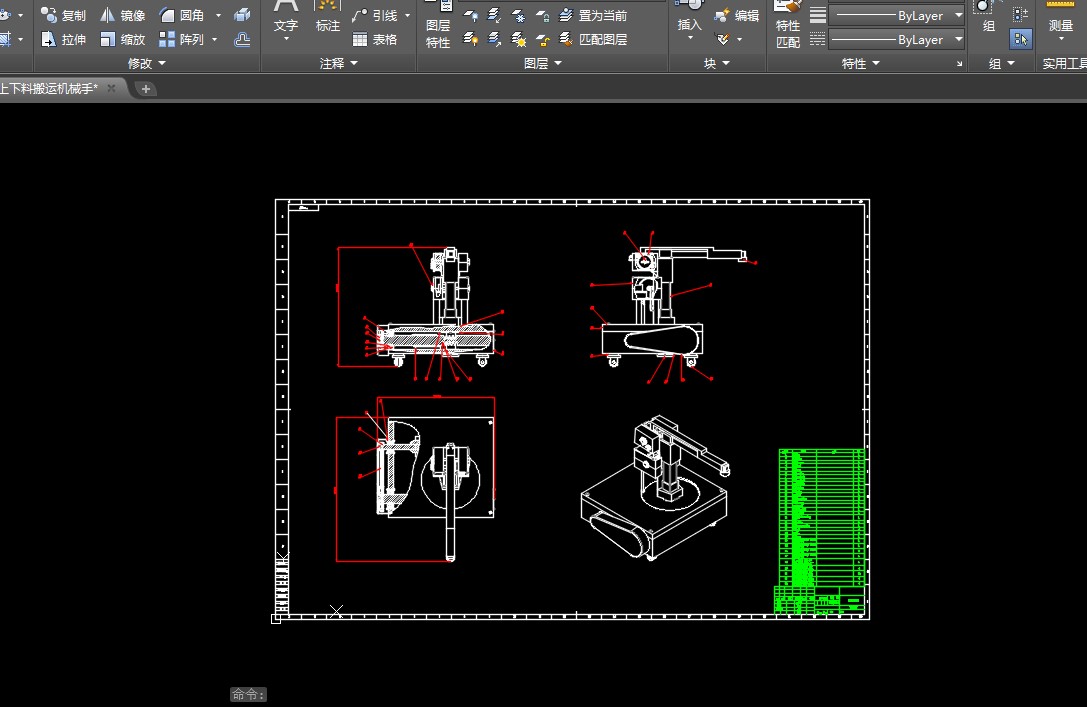Image resolution: width=1087 pixels, height=707 pixels.
Task: Insert a 表格 (Table)
Action: pos(375,40)
